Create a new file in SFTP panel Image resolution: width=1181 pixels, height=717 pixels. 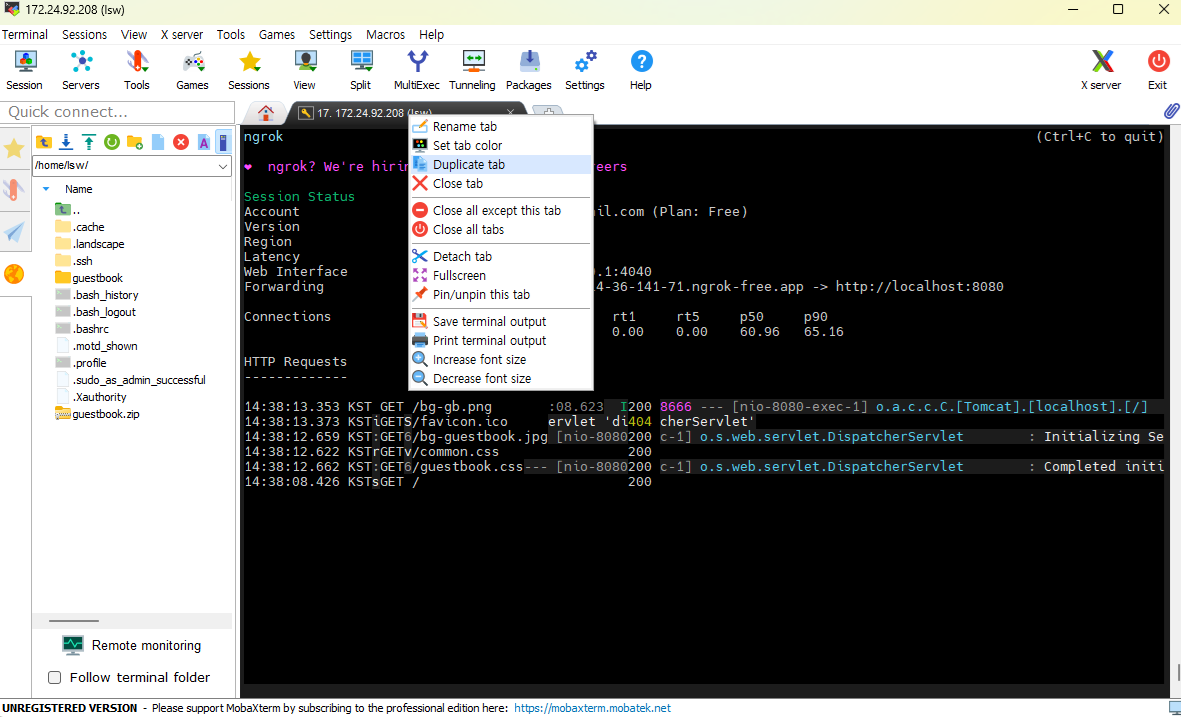pos(157,142)
